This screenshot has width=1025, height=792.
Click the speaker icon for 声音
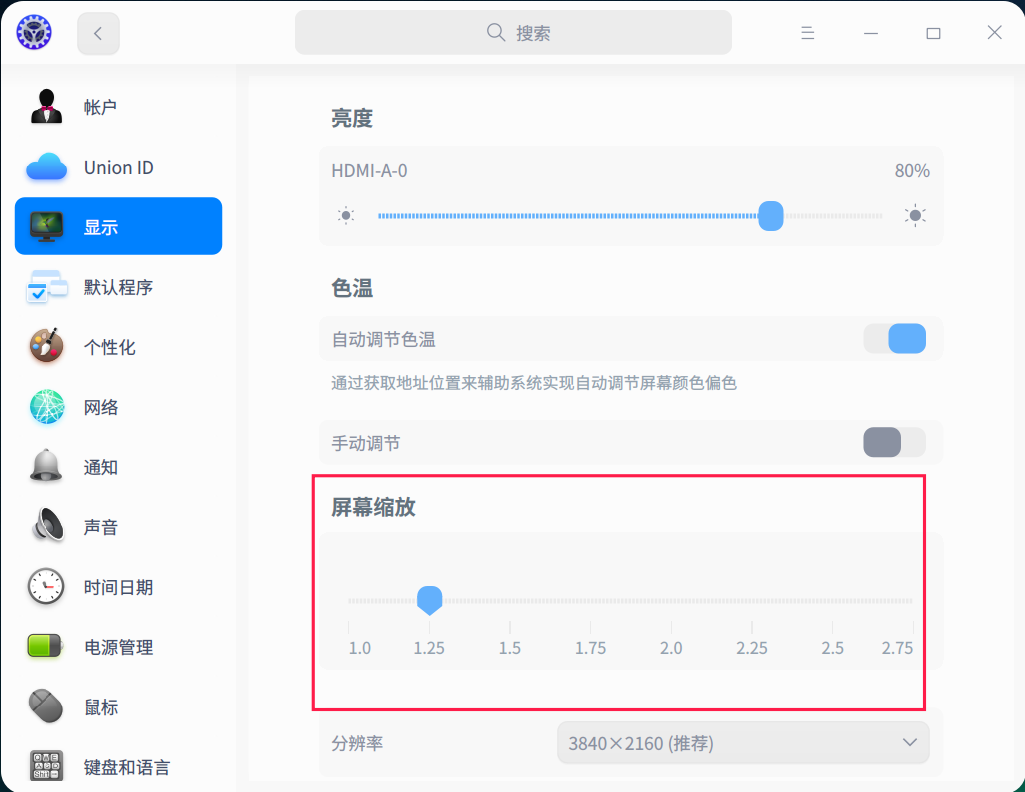pyautogui.click(x=48, y=525)
